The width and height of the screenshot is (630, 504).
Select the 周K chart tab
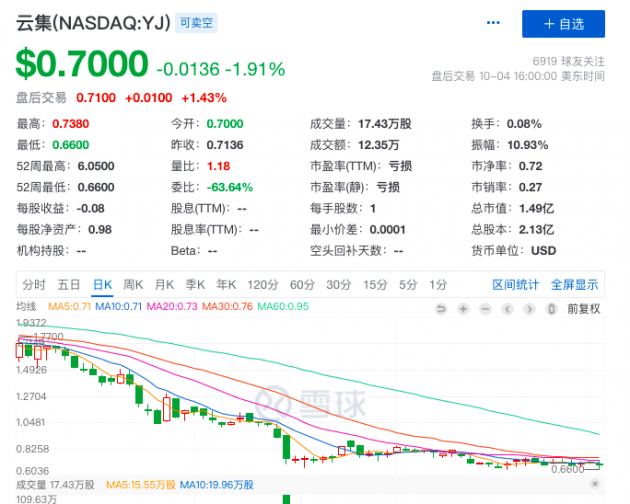tap(133, 285)
